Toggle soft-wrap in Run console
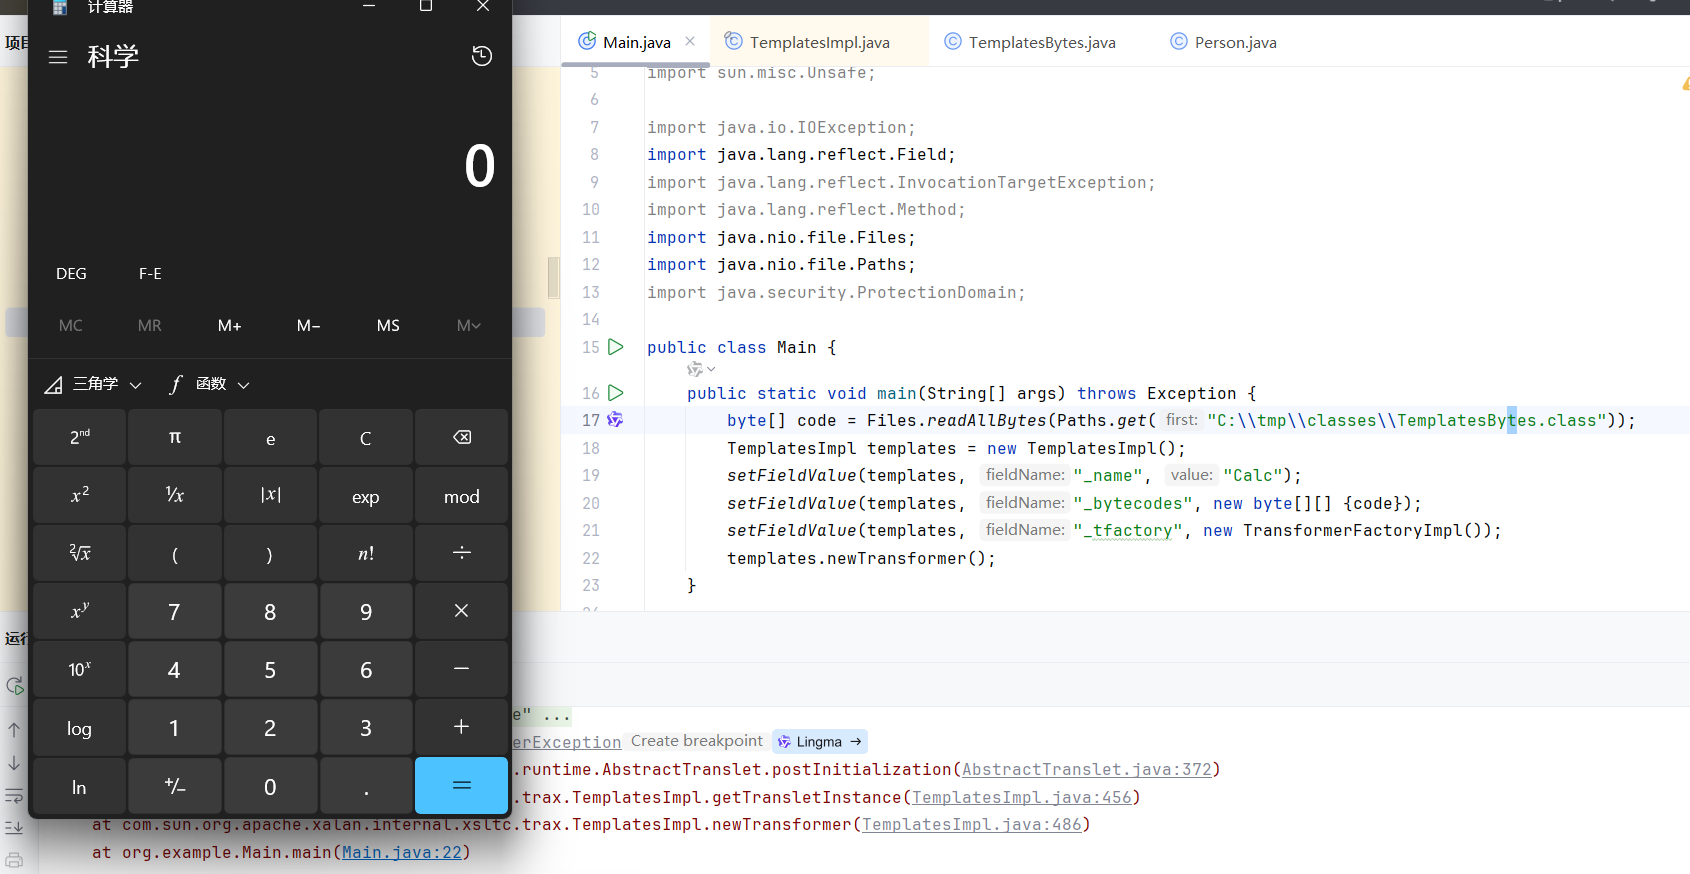Viewport: 1690px width, 874px height. 14,796
